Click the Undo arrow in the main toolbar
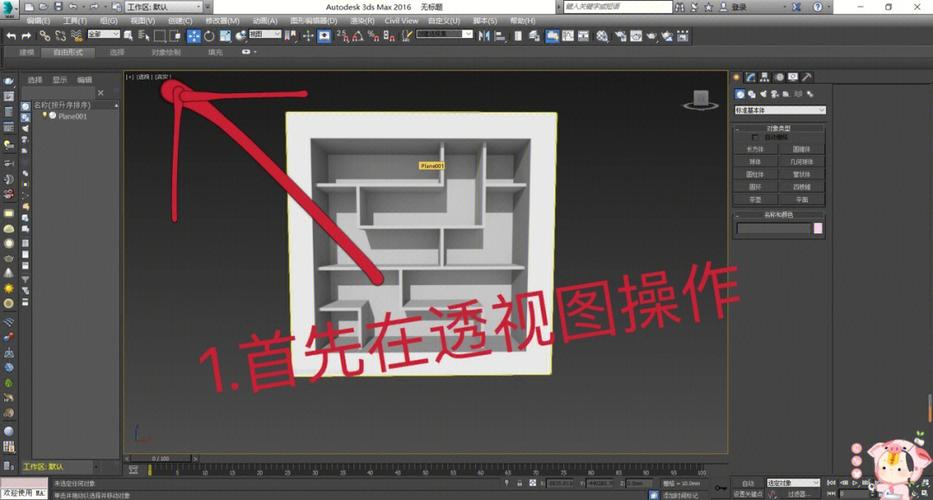This screenshot has width=933, height=500. (11, 36)
